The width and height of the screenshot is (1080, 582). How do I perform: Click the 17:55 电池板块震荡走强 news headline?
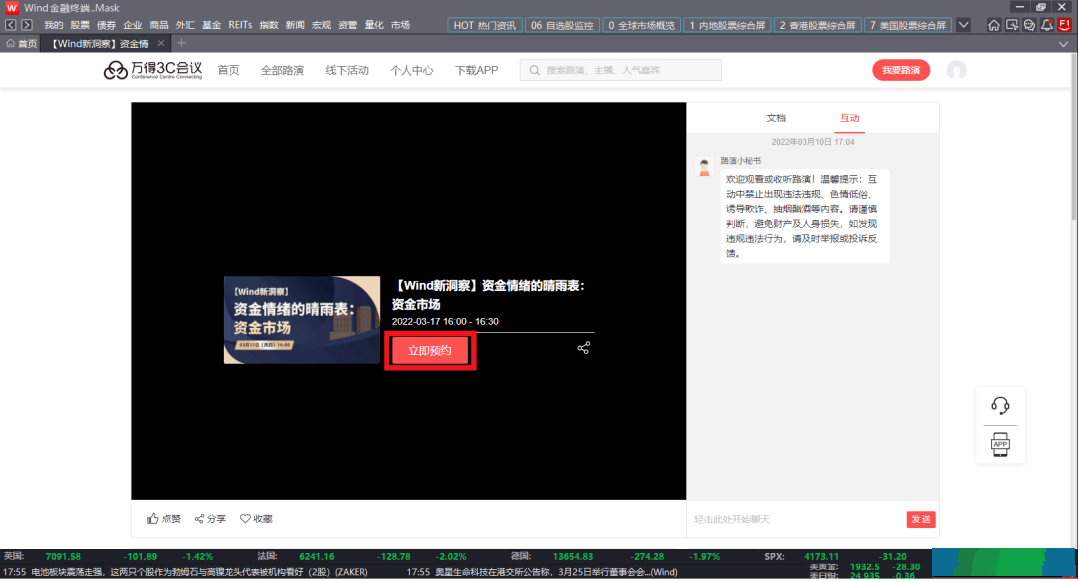pos(185,572)
